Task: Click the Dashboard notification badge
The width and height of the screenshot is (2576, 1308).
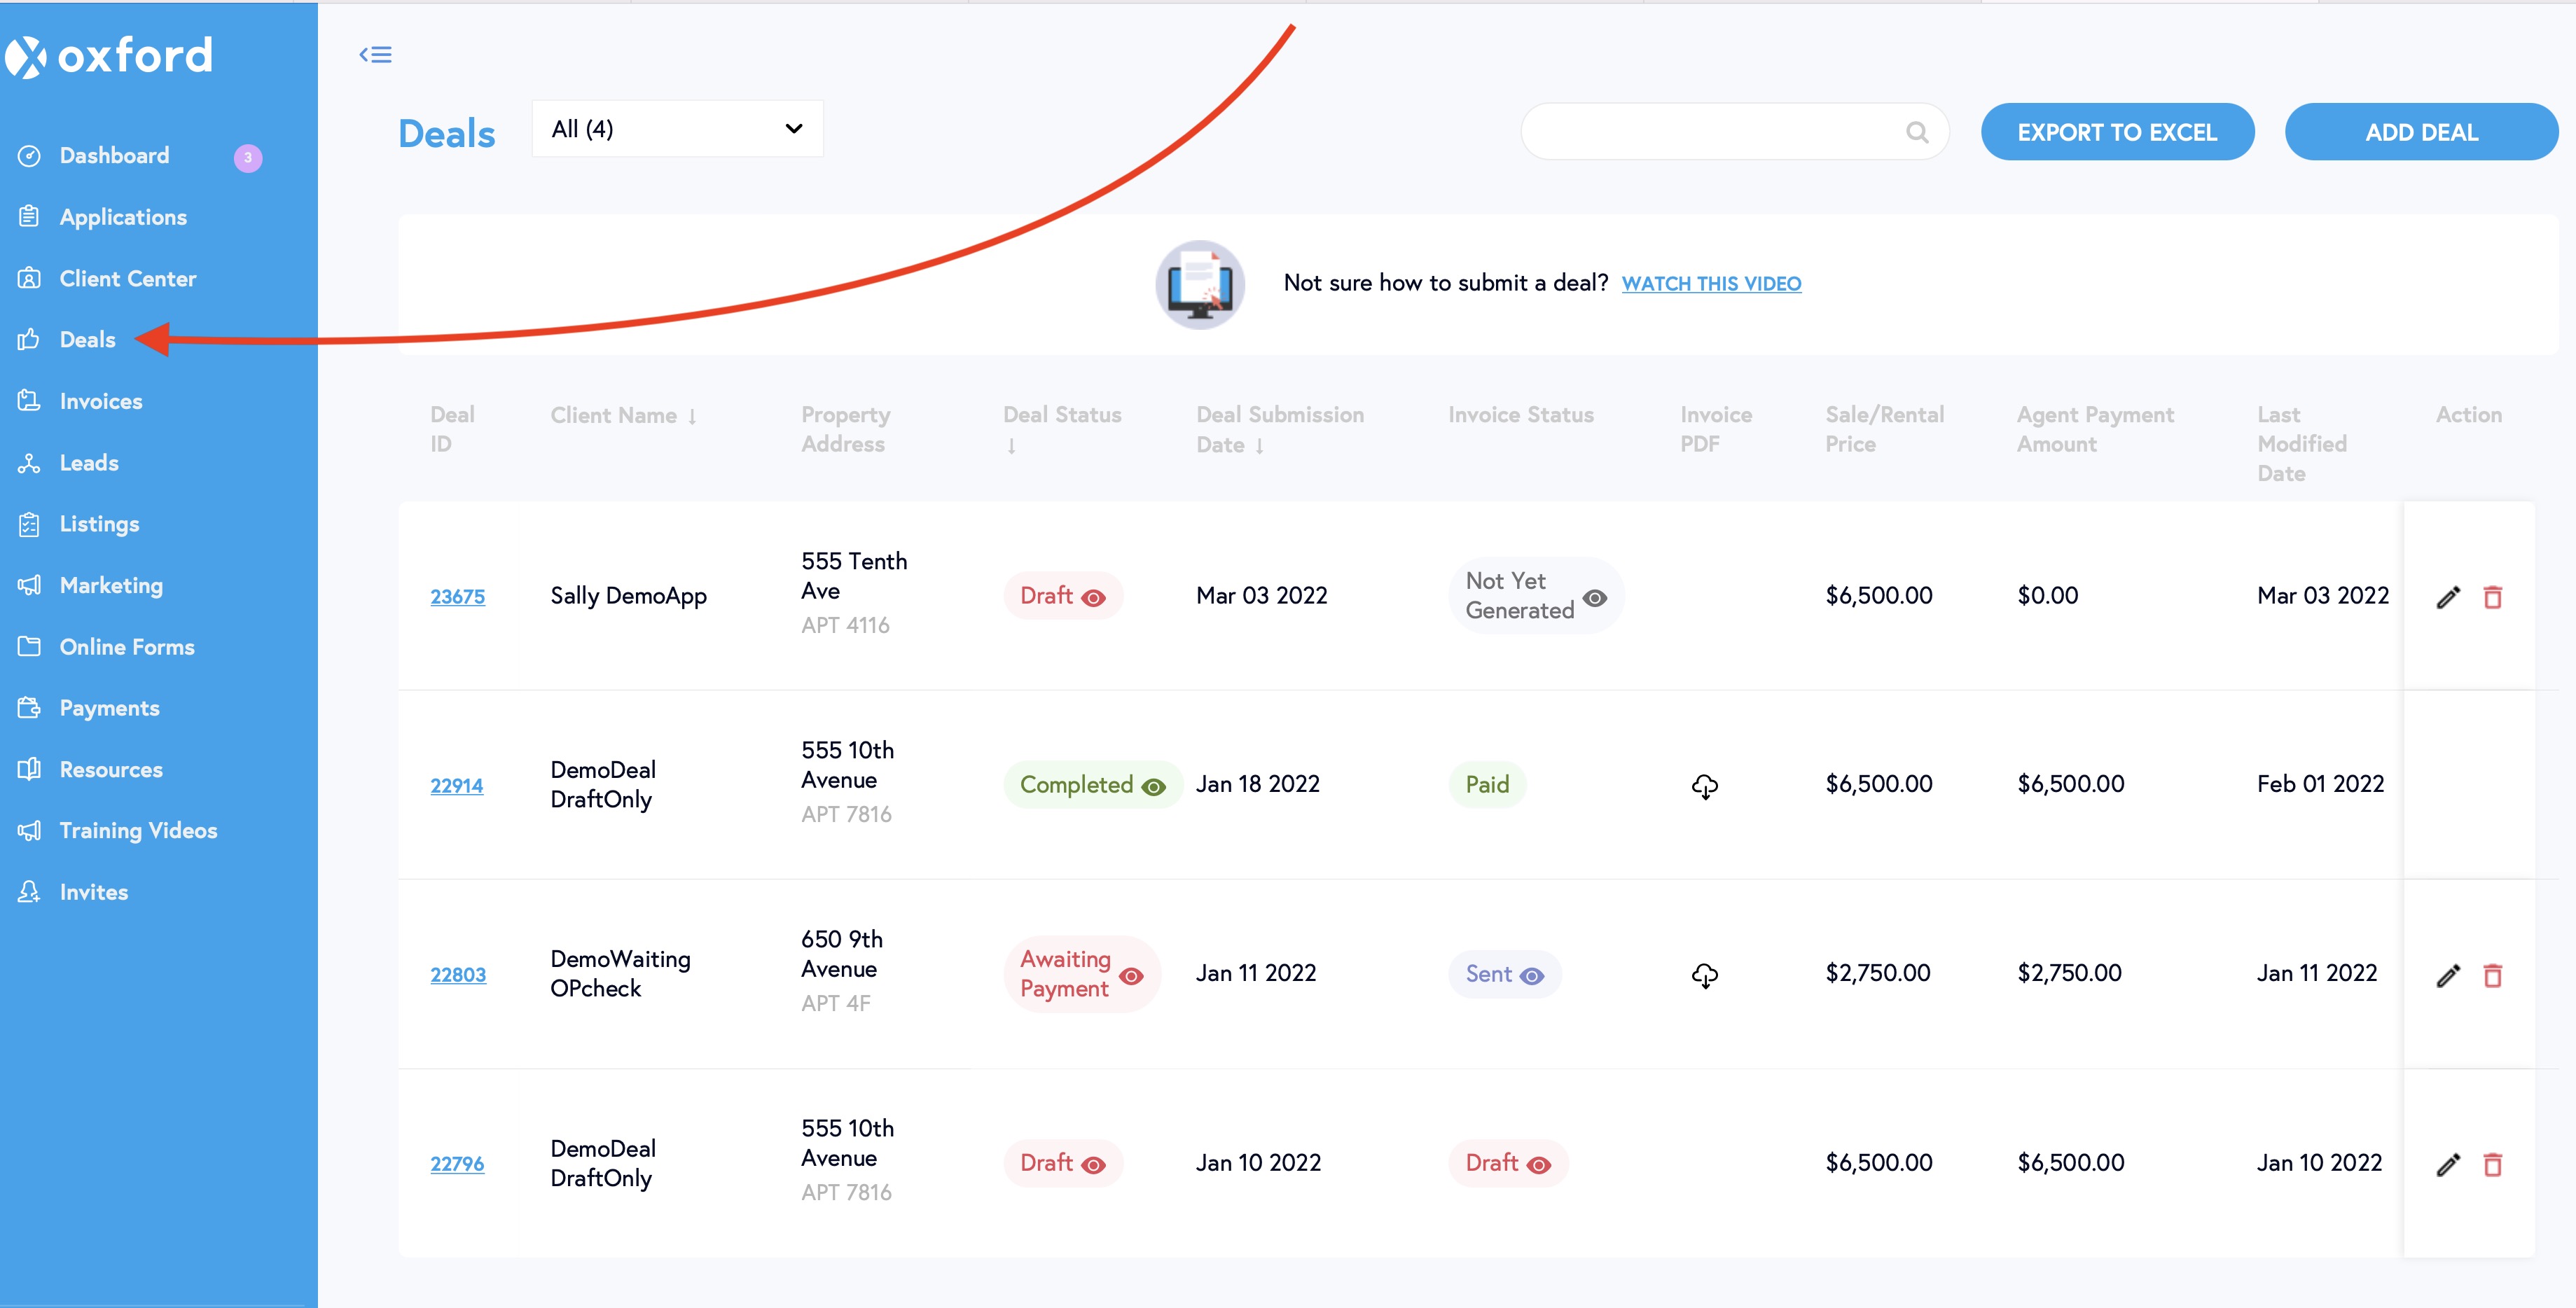Action: point(248,158)
